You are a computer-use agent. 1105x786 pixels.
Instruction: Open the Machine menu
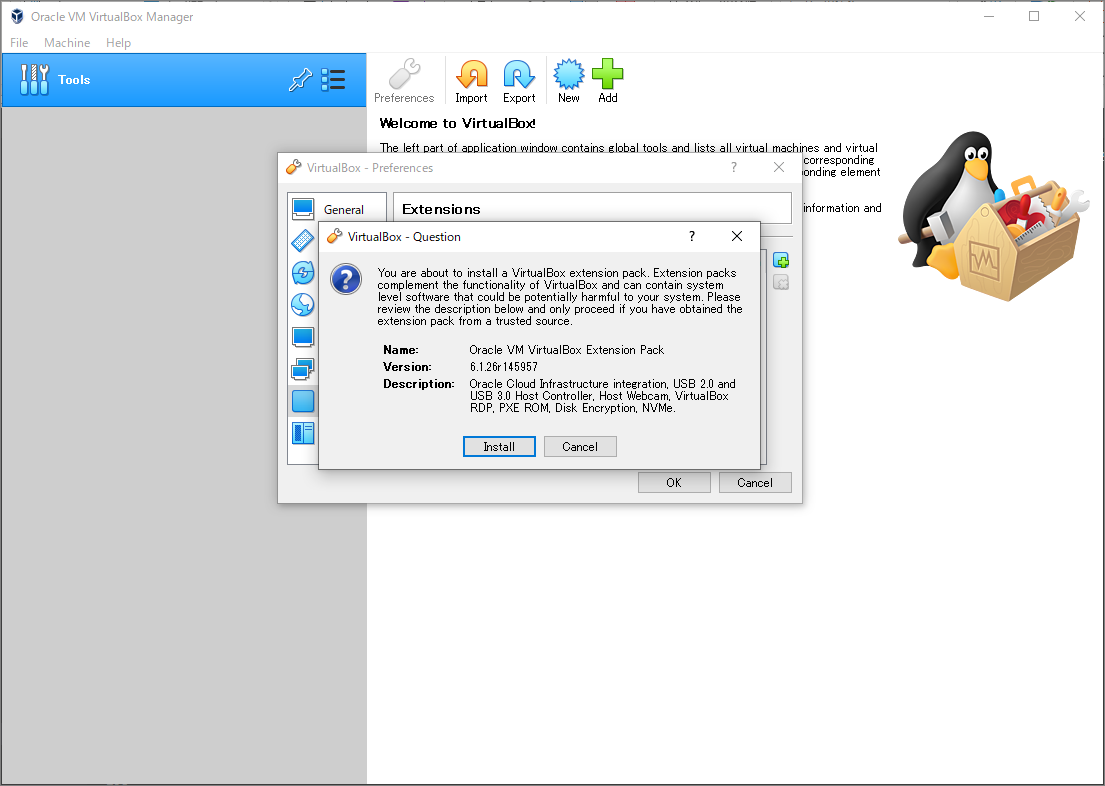pyautogui.click(x=67, y=42)
